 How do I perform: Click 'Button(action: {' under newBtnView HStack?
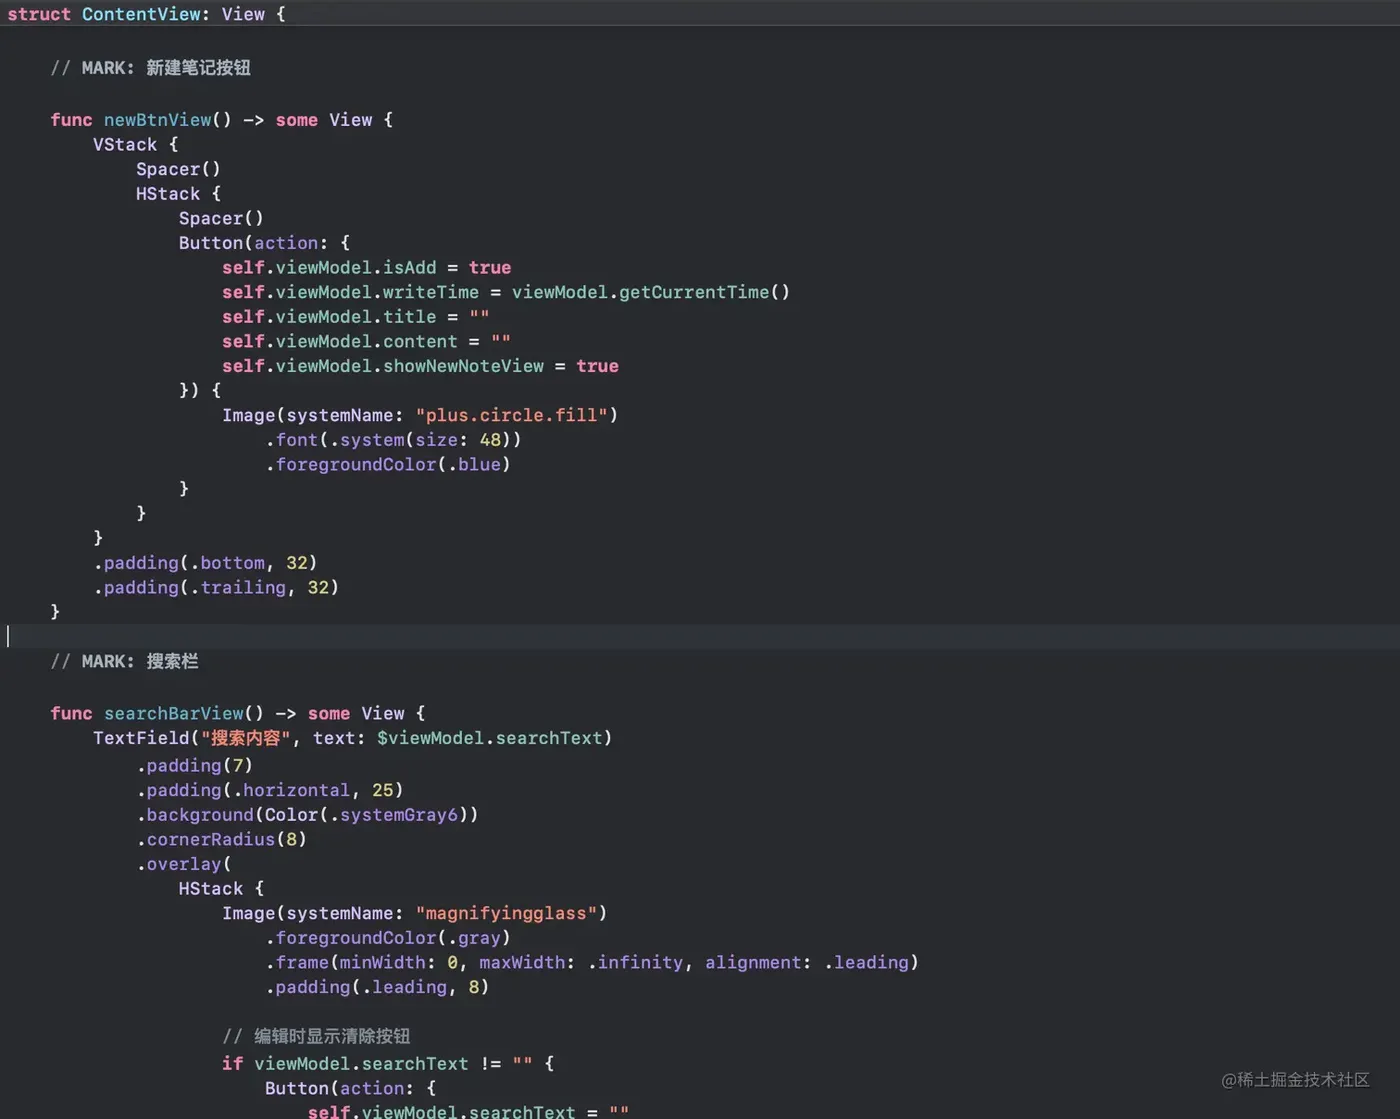pyautogui.click(x=264, y=243)
